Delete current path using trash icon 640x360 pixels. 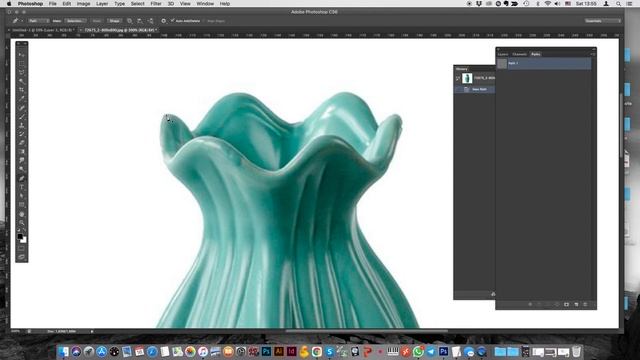pyautogui.click(x=585, y=304)
